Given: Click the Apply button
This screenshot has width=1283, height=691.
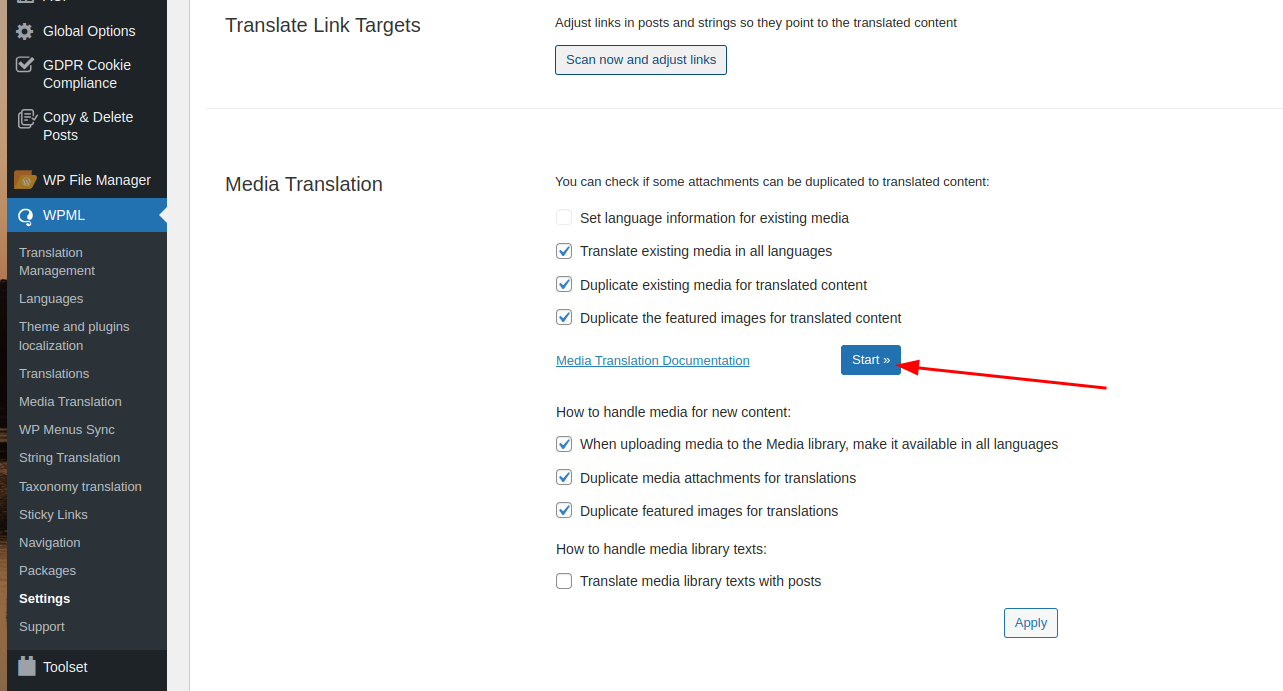Looking at the screenshot, I should coord(1030,623).
